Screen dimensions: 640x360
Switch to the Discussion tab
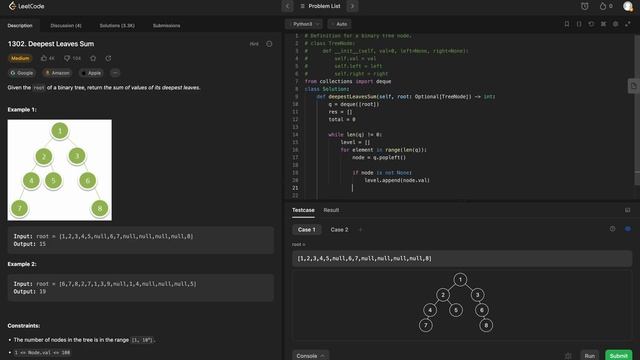point(66,25)
